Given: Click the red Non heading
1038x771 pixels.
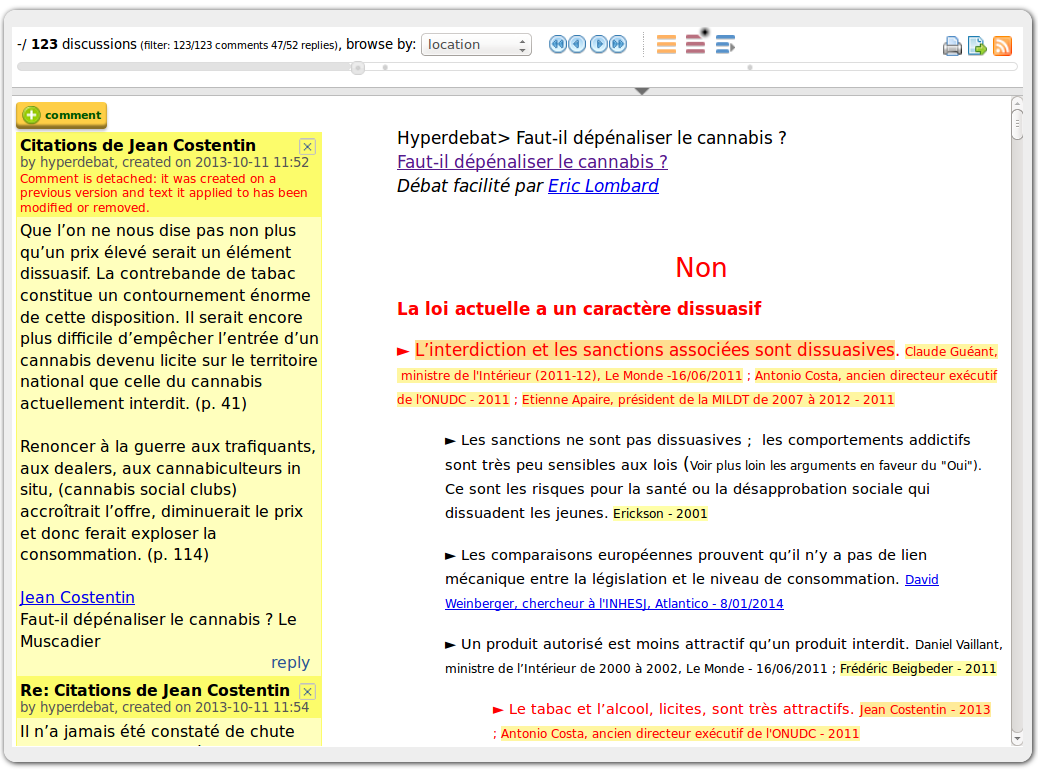Looking at the screenshot, I should [x=701, y=267].
